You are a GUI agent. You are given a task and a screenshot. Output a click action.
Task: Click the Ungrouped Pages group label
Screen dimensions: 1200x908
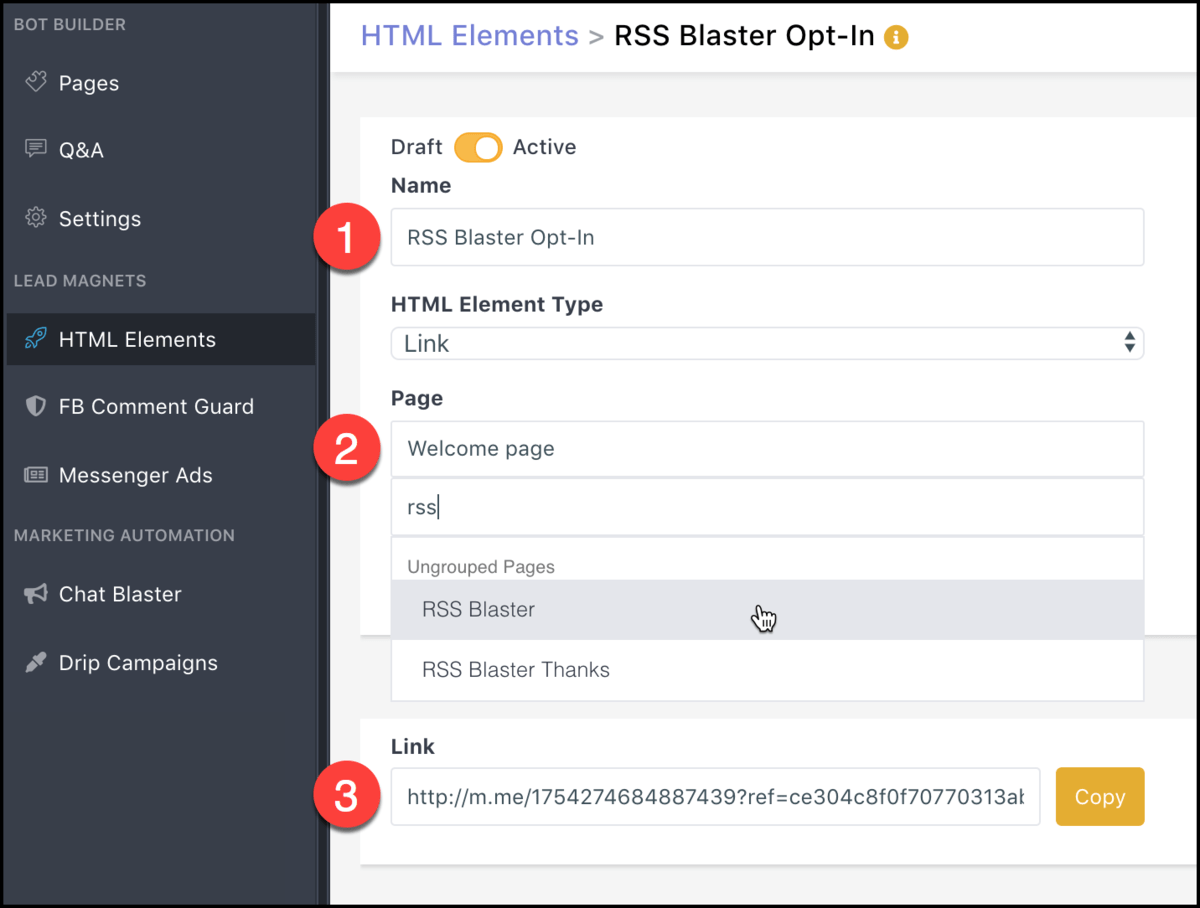(481, 567)
